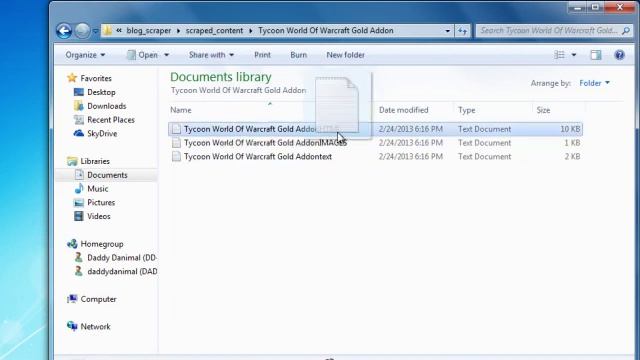The image size is (640, 360).
Task: Toggle the preview pane
Action: pos(596,55)
